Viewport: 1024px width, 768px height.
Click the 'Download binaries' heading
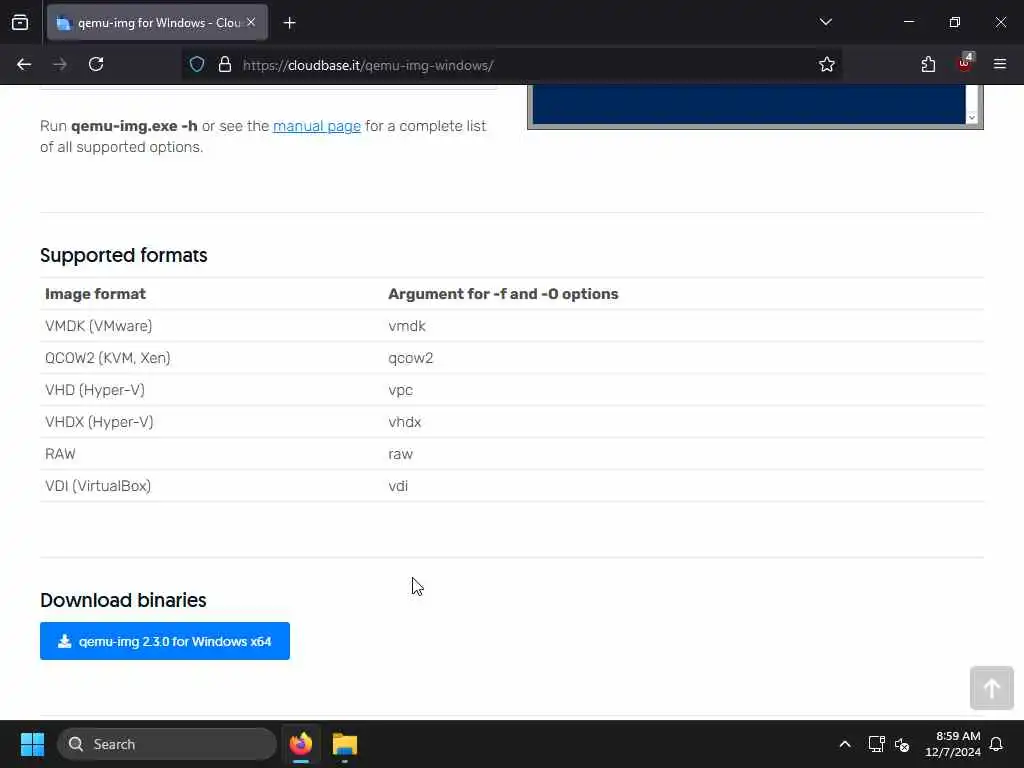(x=123, y=600)
